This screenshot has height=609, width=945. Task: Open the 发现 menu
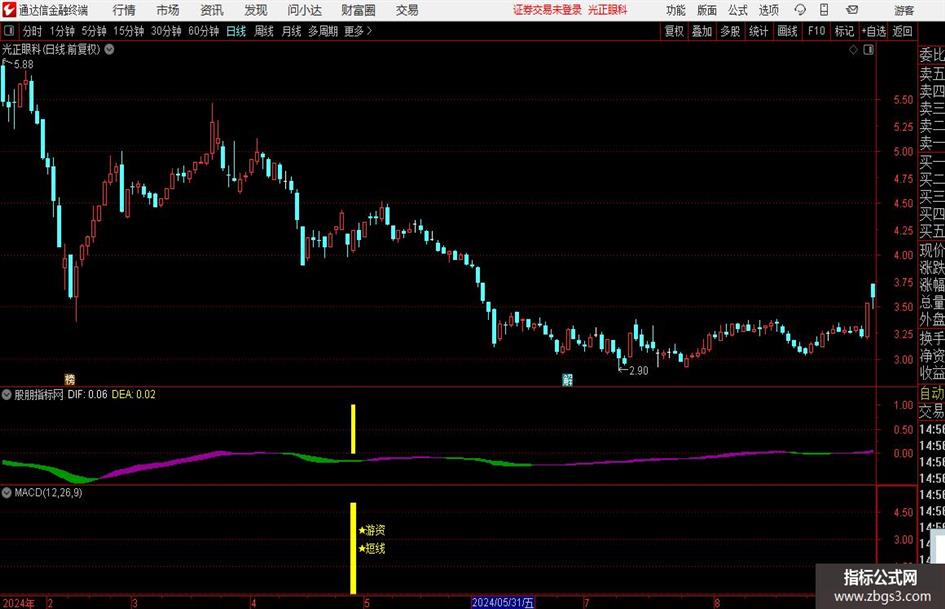click(x=256, y=10)
